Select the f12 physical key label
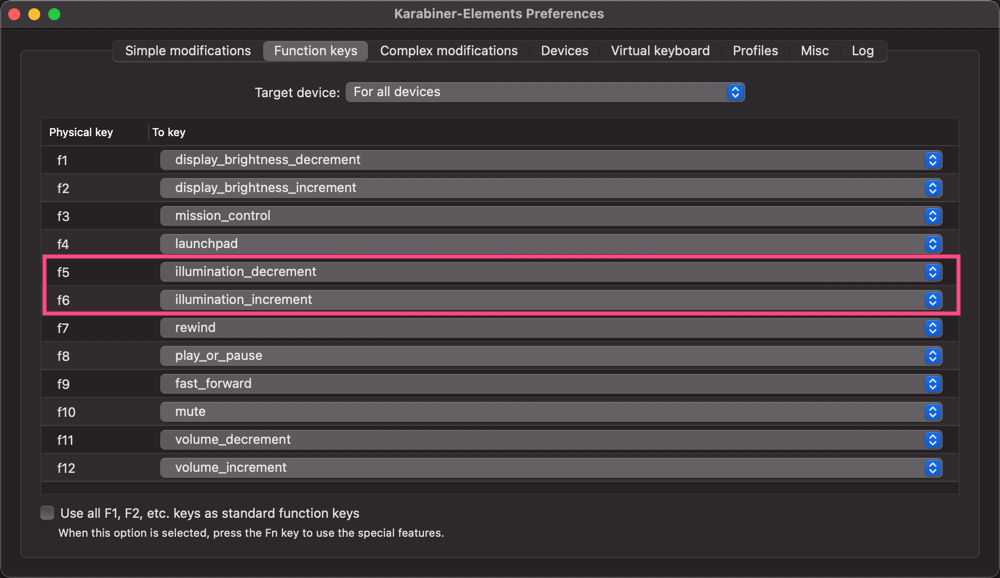The width and height of the screenshot is (1000, 578). pos(66,468)
